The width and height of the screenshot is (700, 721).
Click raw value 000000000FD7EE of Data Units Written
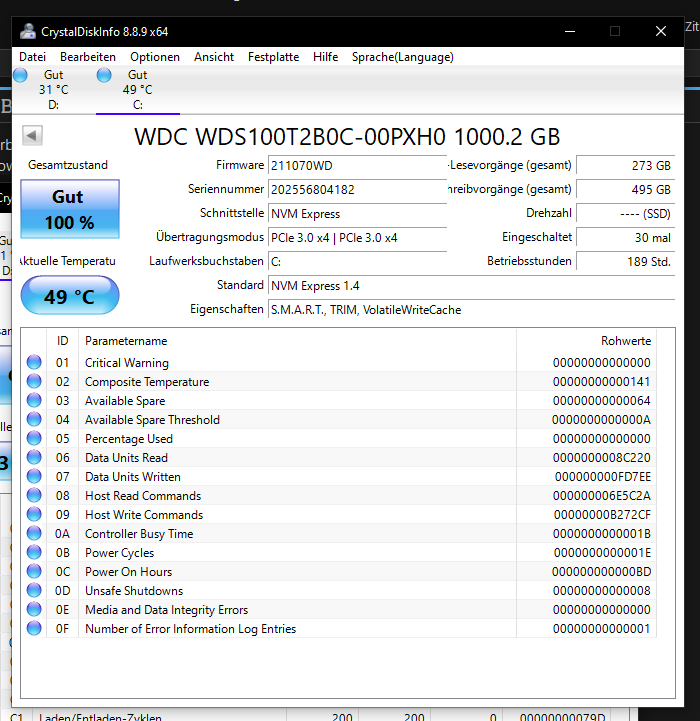602,477
